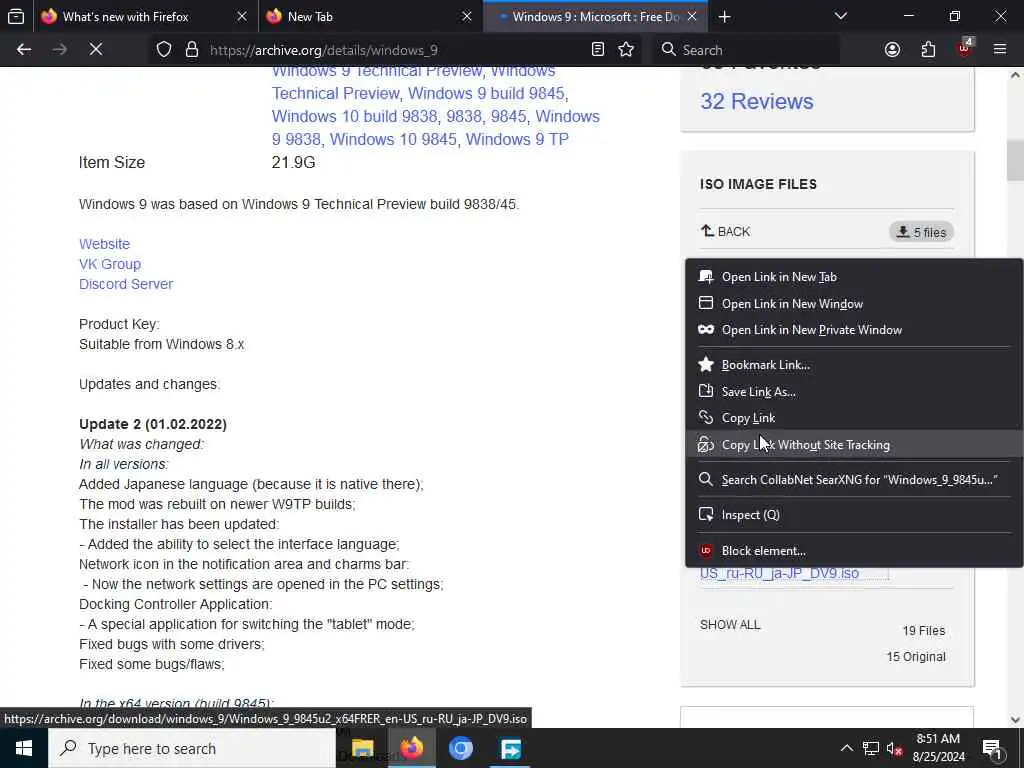
Task: Open the extensions puzzle icon
Action: 928,50
